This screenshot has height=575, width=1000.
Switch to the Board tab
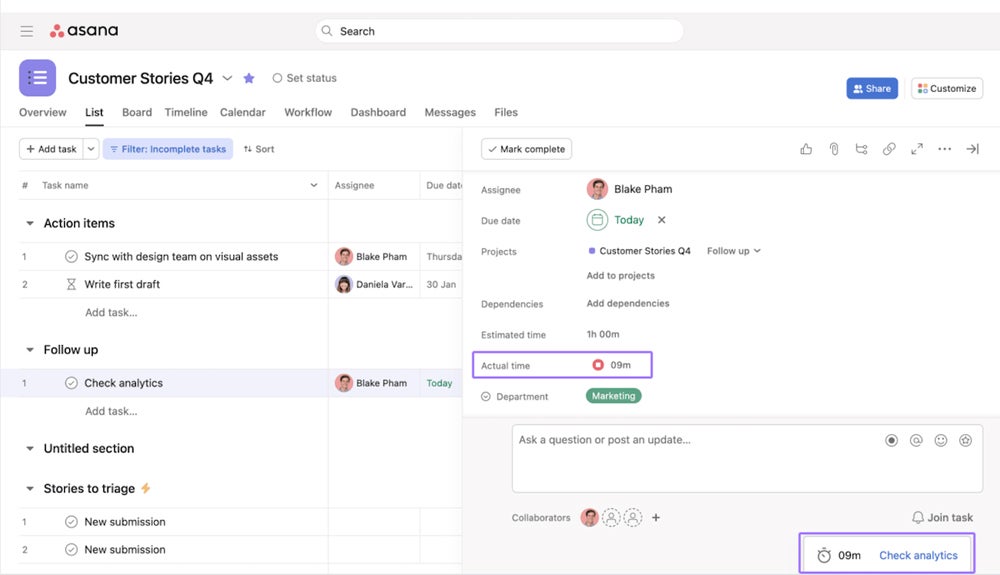[137, 113]
